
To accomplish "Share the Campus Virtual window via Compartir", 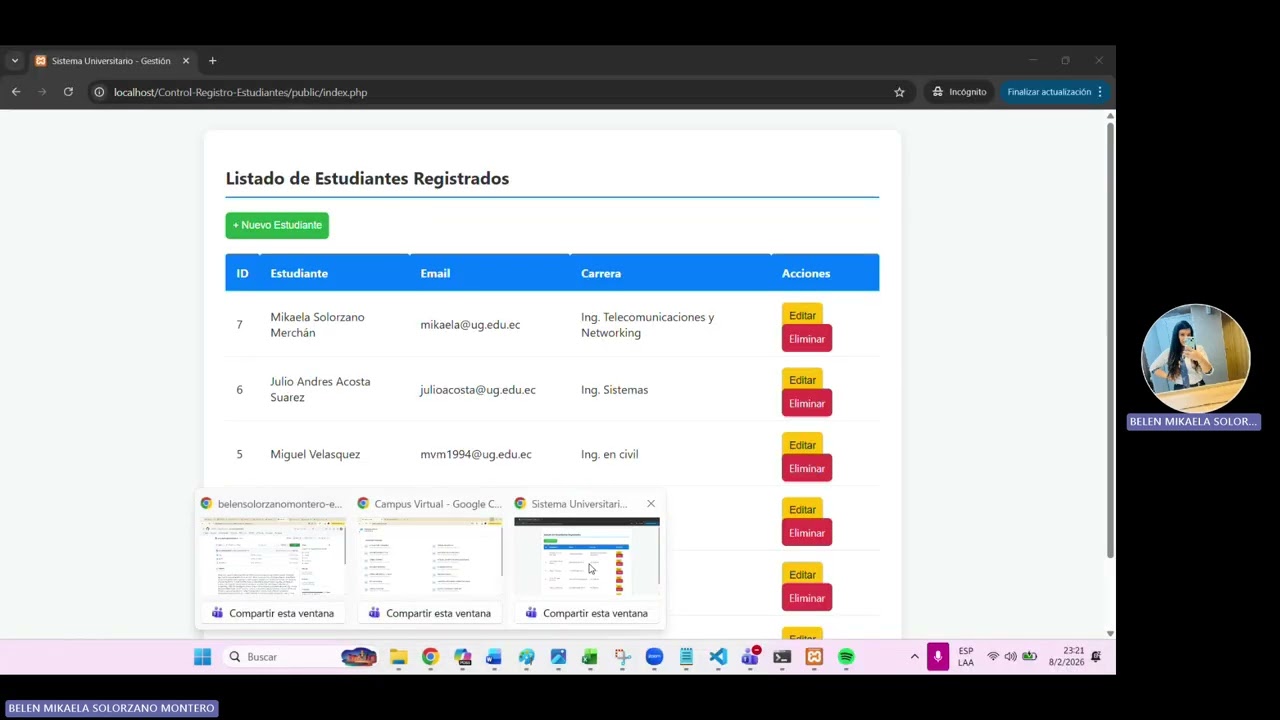I will pos(430,613).
